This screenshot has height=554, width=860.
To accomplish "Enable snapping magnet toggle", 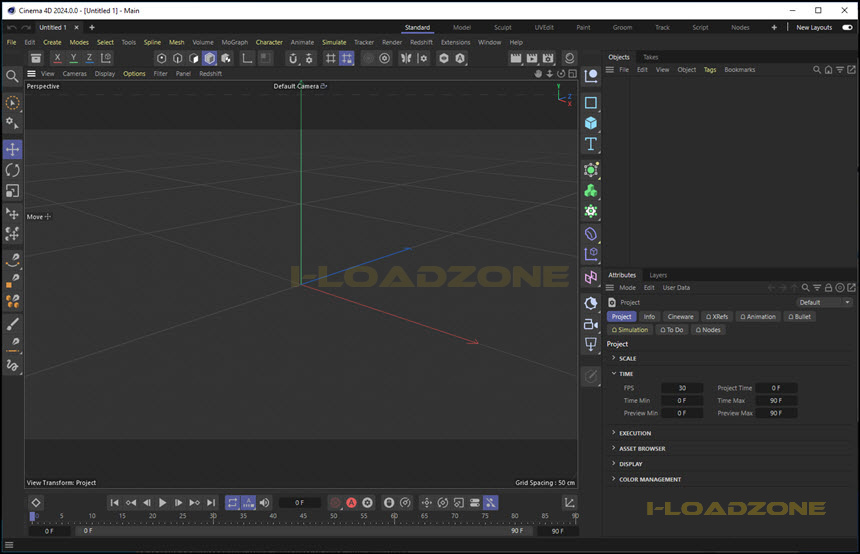I will (x=293, y=58).
